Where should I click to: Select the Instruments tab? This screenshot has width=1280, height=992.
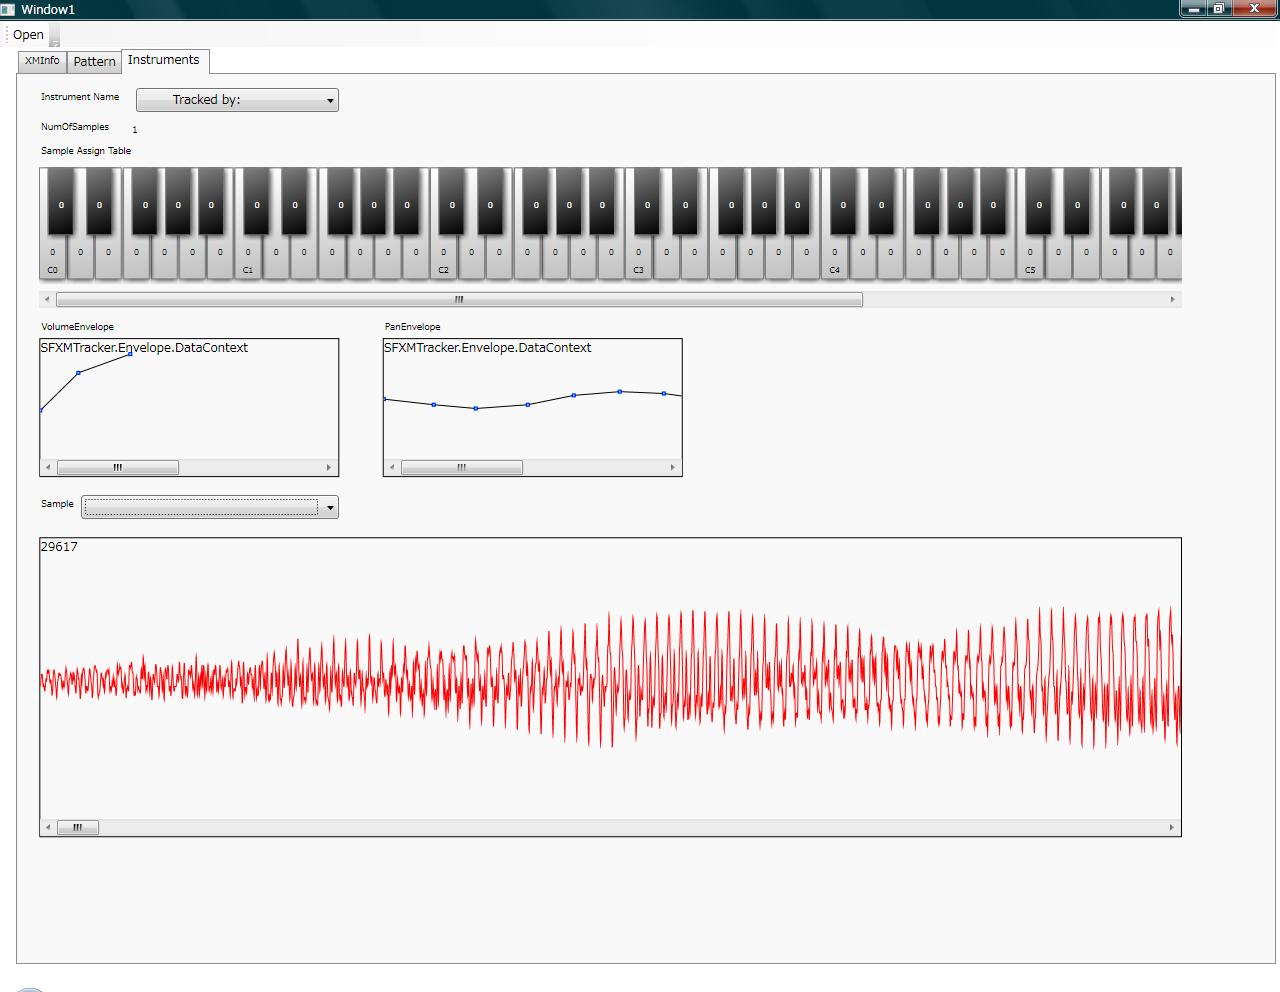tap(164, 60)
